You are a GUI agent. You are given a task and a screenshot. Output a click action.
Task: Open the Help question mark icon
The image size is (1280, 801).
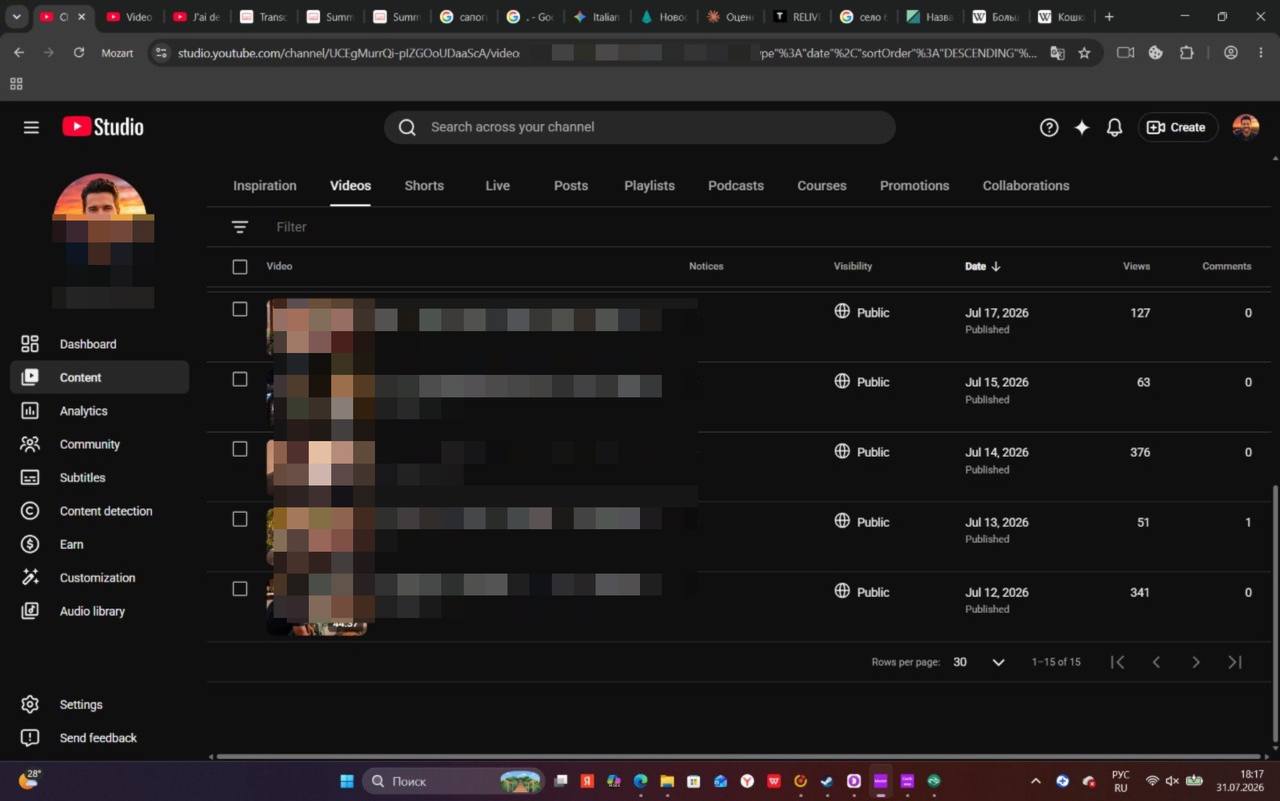tap(1049, 127)
